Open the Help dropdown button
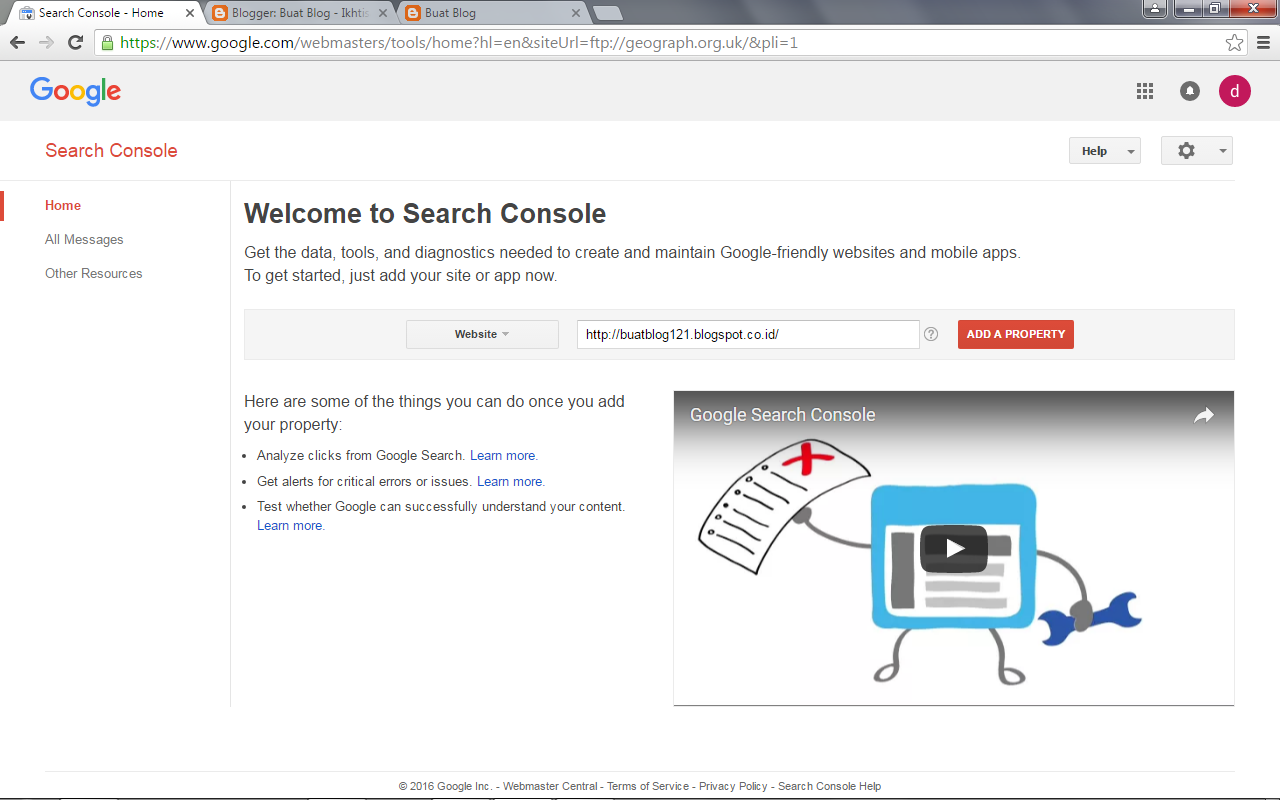This screenshot has width=1280, height=800. click(1105, 151)
